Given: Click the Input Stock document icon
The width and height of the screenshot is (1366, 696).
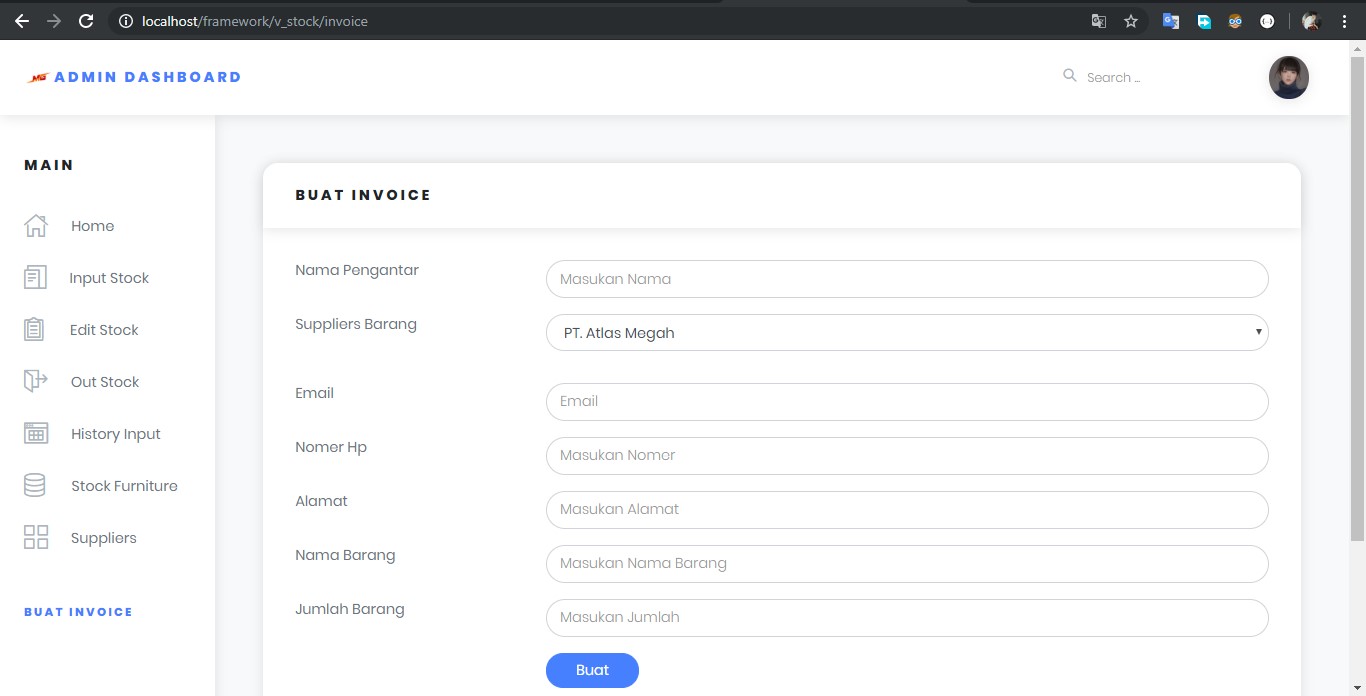Looking at the screenshot, I should pos(35,278).
